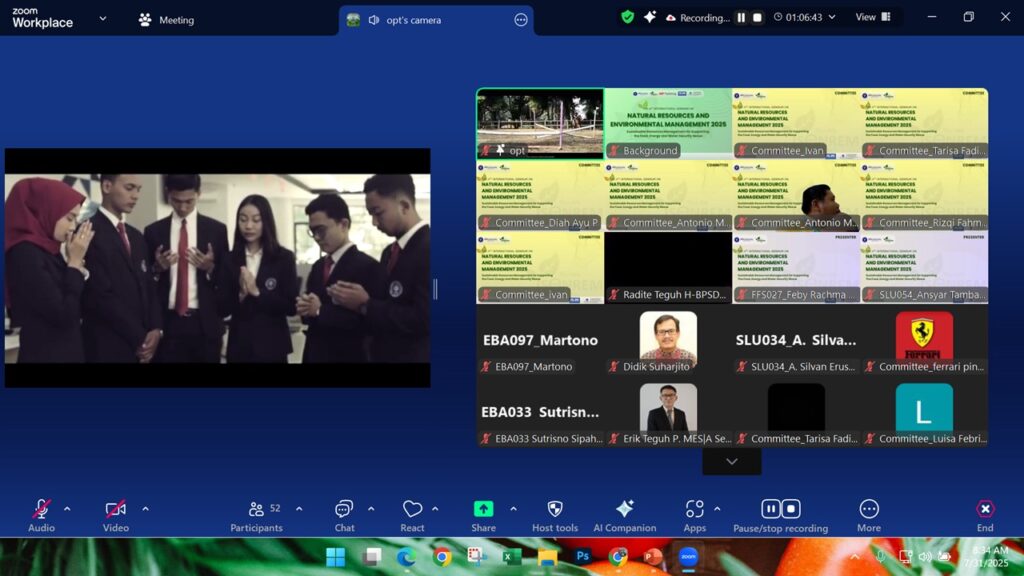Click the green Share screen icon
The height and width of the screenshot is (576, 1024).
click(483, 509)
